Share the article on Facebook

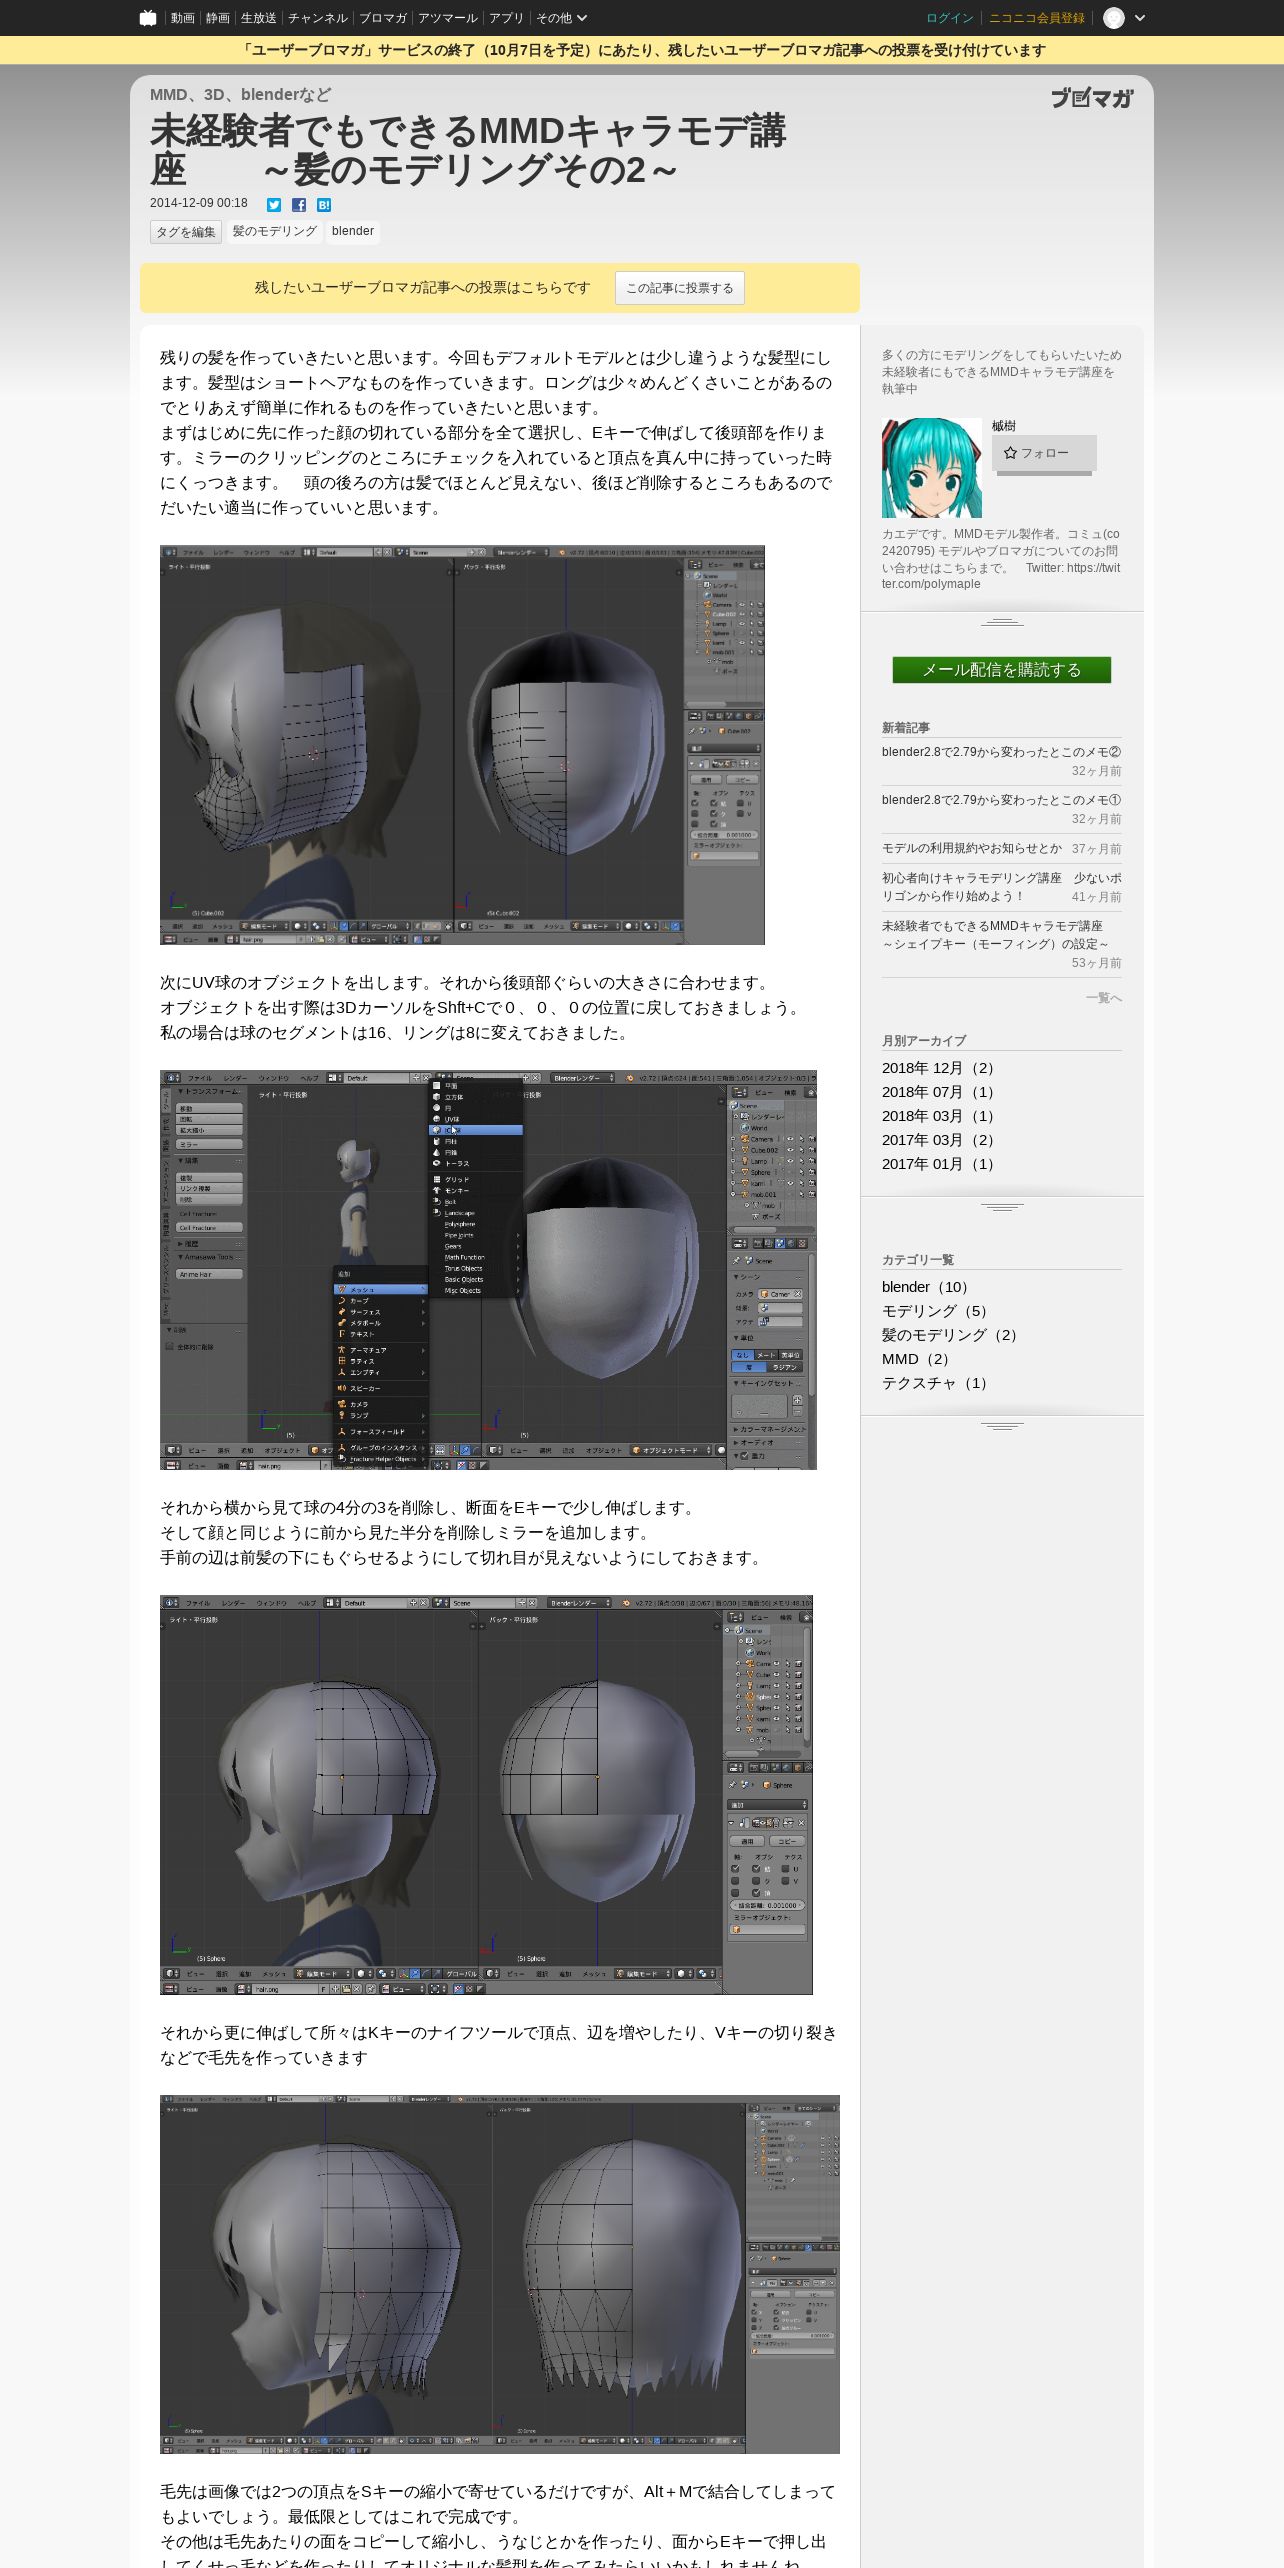coord(299,205)
